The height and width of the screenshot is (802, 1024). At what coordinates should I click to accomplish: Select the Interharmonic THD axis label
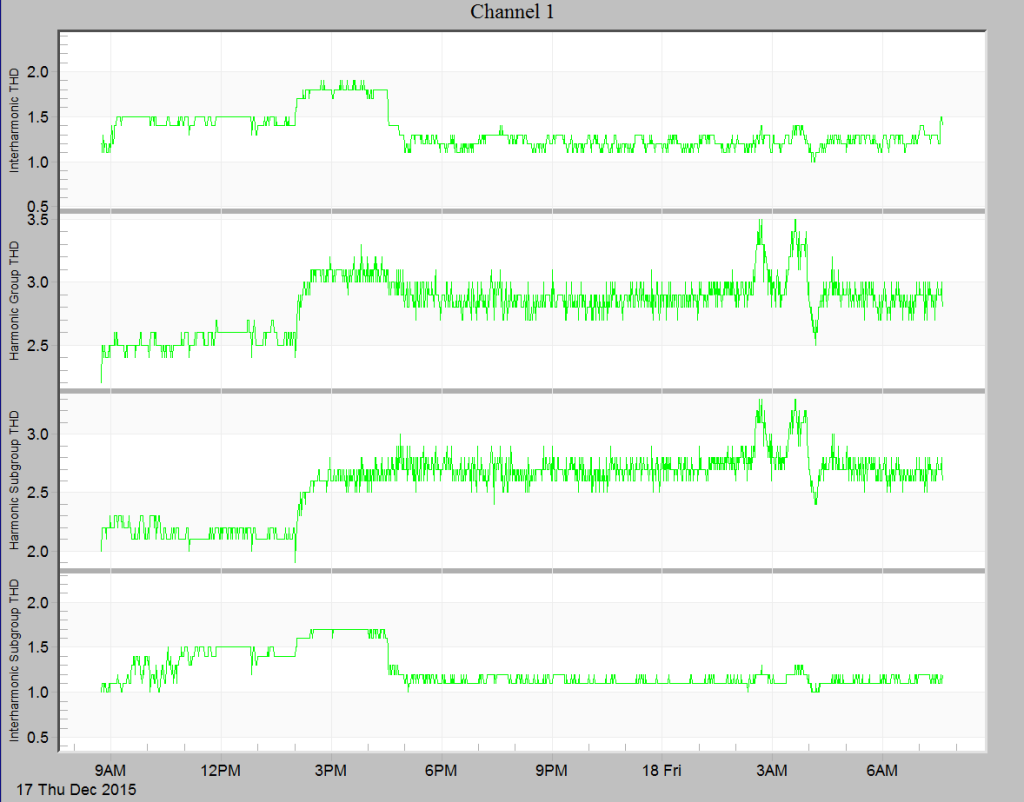15,120
